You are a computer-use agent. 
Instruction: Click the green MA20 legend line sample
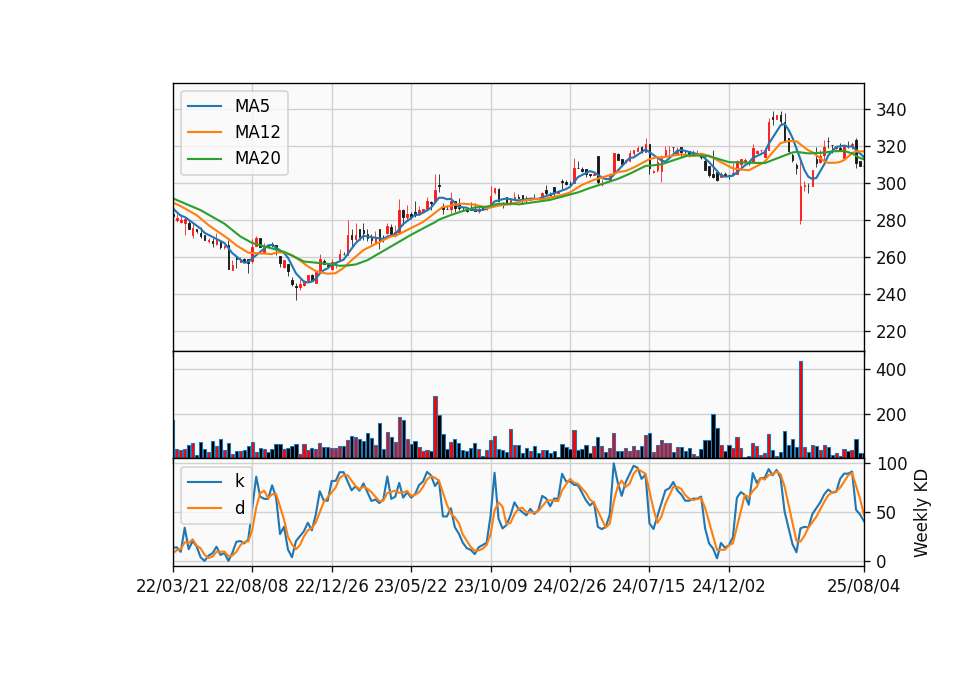(x=204, y=159)
